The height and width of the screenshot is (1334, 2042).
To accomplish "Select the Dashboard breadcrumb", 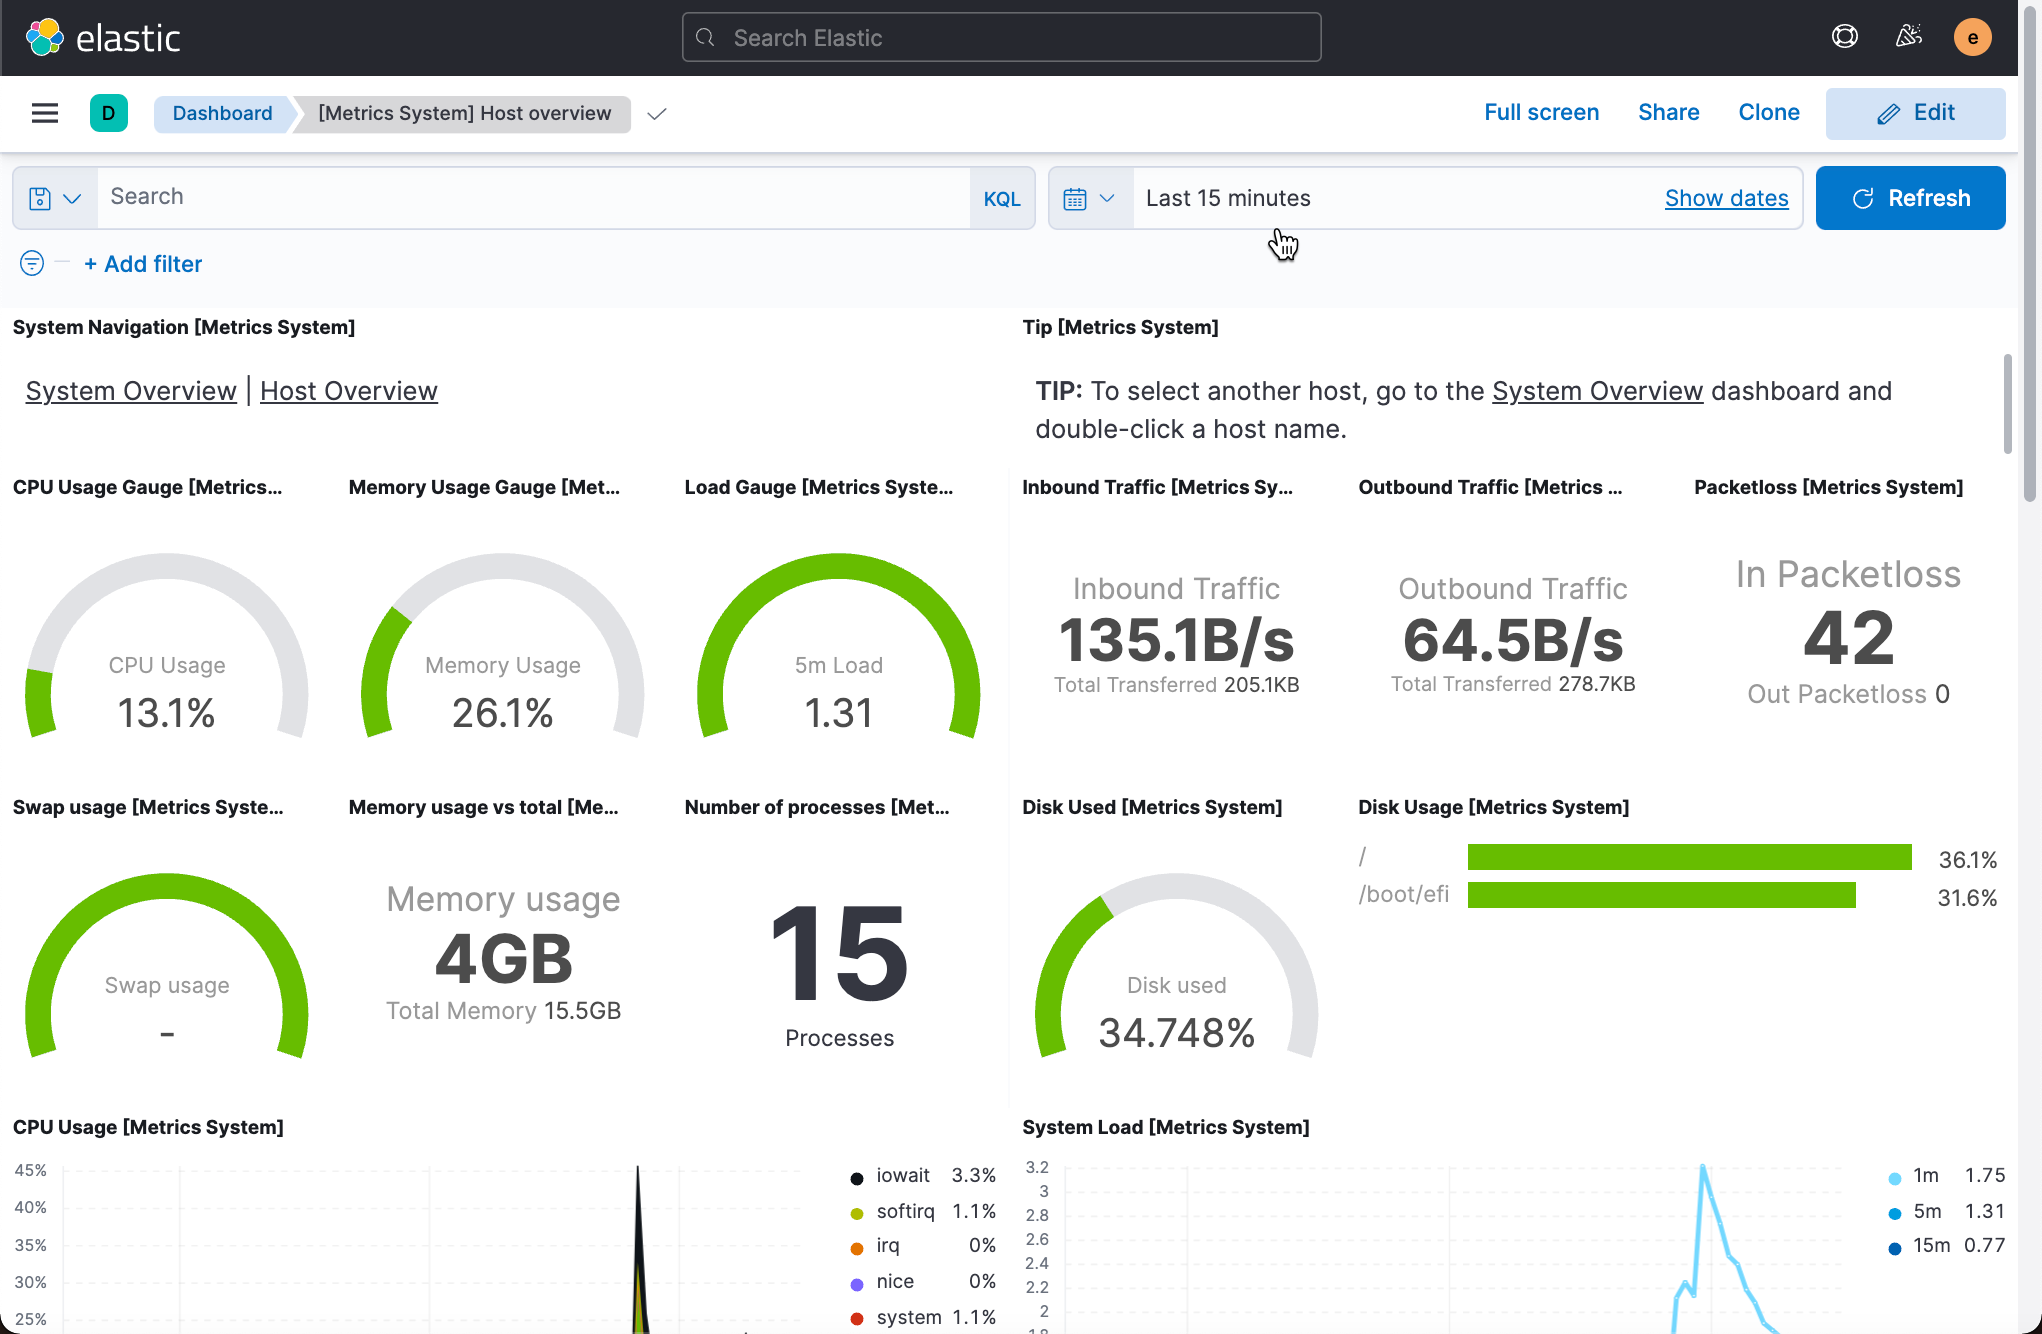I will [221, 113].
